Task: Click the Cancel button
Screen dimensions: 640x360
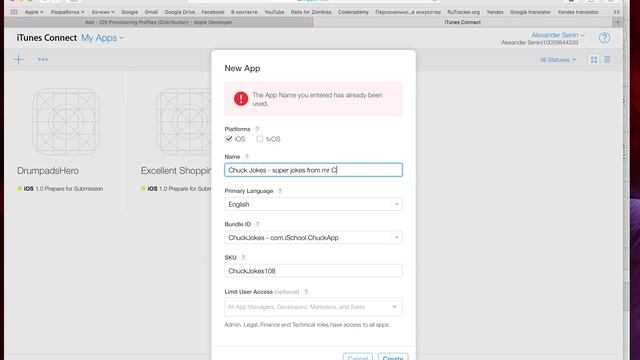Action: (x=358, y=358)
